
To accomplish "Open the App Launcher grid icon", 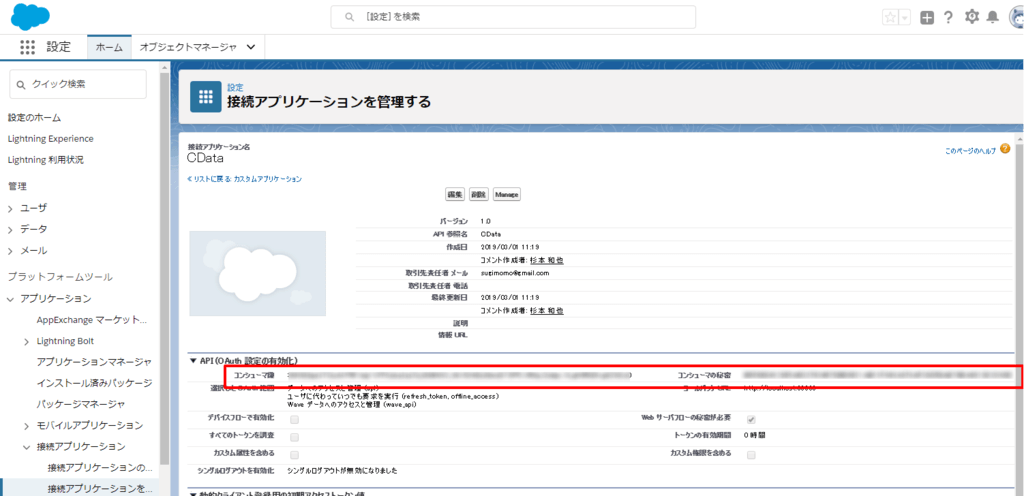I will coord(27,47).
